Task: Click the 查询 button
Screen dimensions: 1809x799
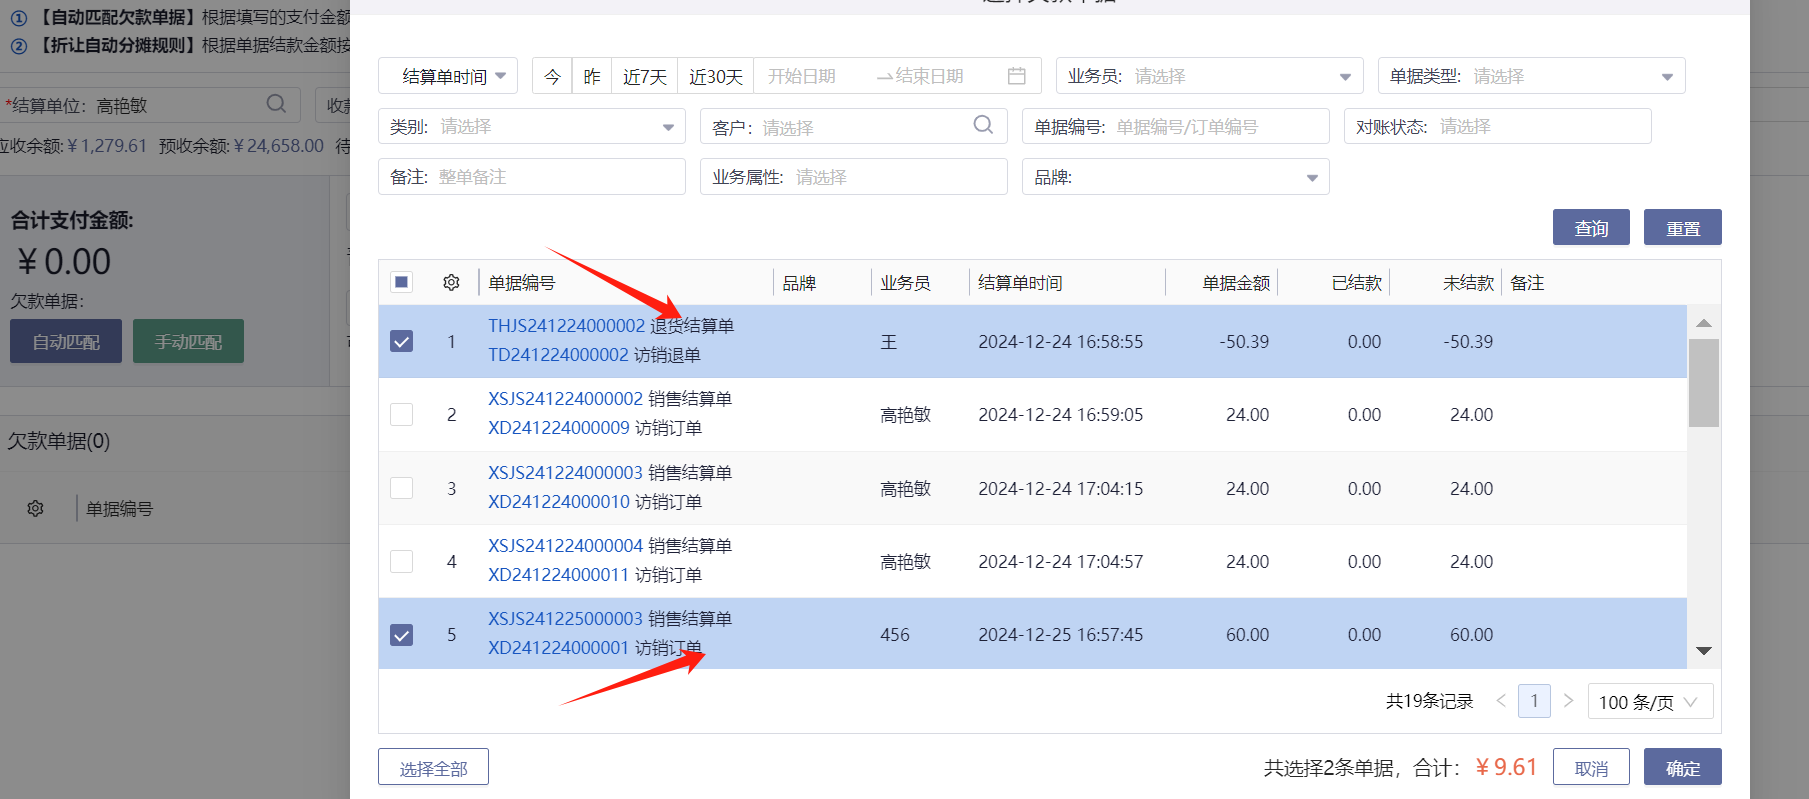Action: [x=1590, y=228]
